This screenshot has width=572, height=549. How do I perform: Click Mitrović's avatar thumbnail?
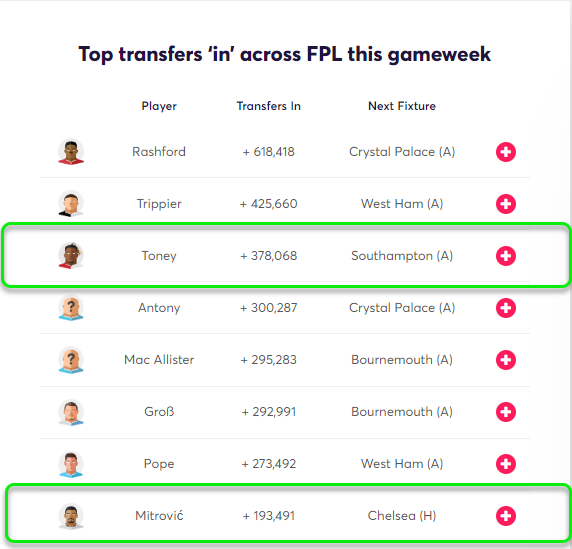71,516
